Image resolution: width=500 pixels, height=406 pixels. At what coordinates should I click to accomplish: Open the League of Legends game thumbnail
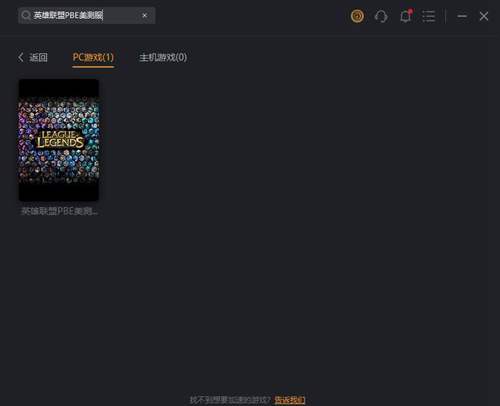(x=59, y=140)
